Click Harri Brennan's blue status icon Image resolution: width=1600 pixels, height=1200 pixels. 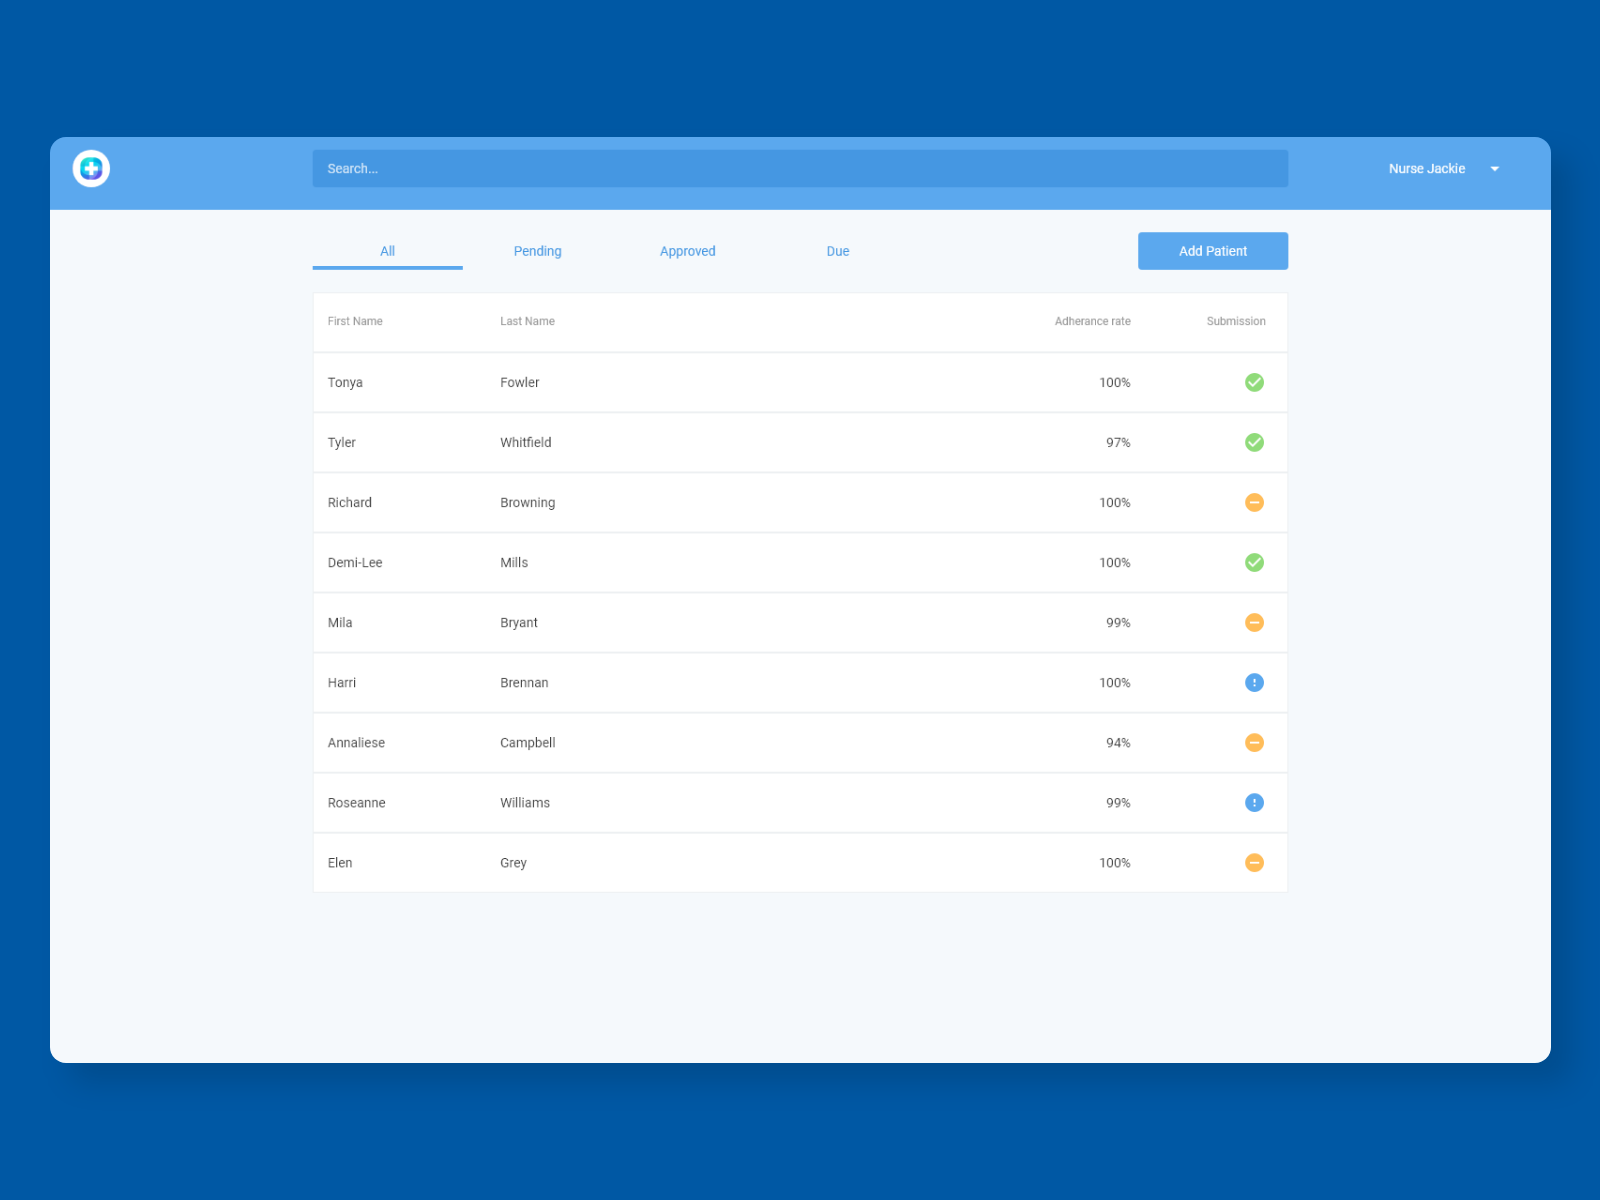1254,682
